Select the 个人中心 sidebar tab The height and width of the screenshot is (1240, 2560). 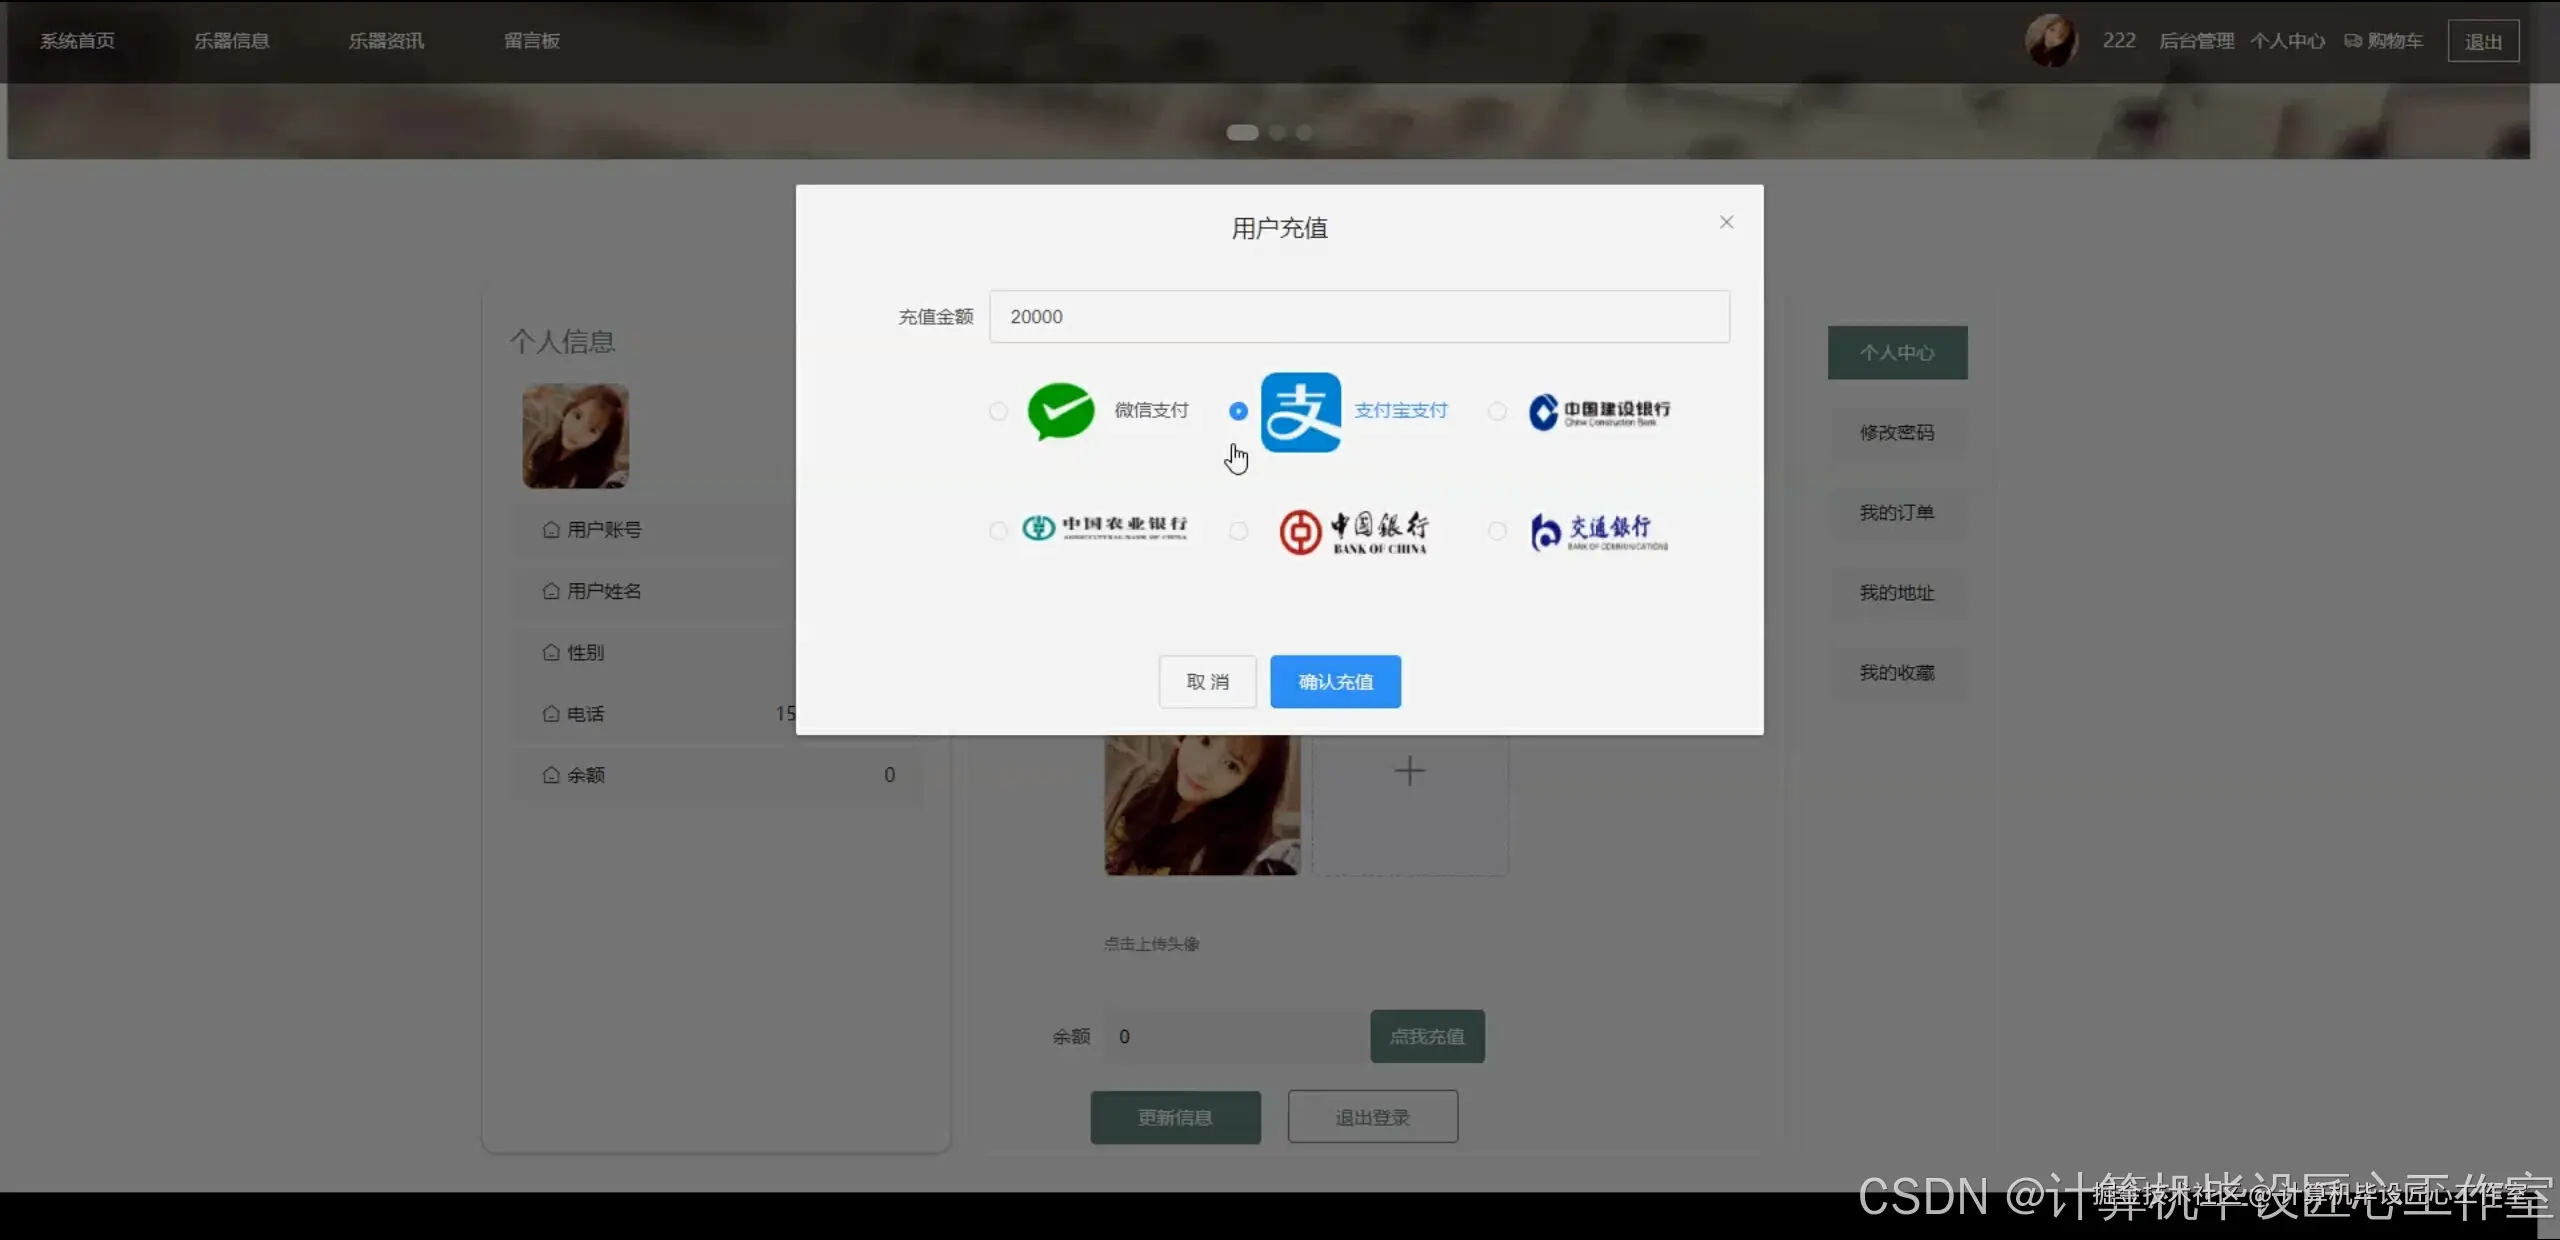[x=1897, y=353]
